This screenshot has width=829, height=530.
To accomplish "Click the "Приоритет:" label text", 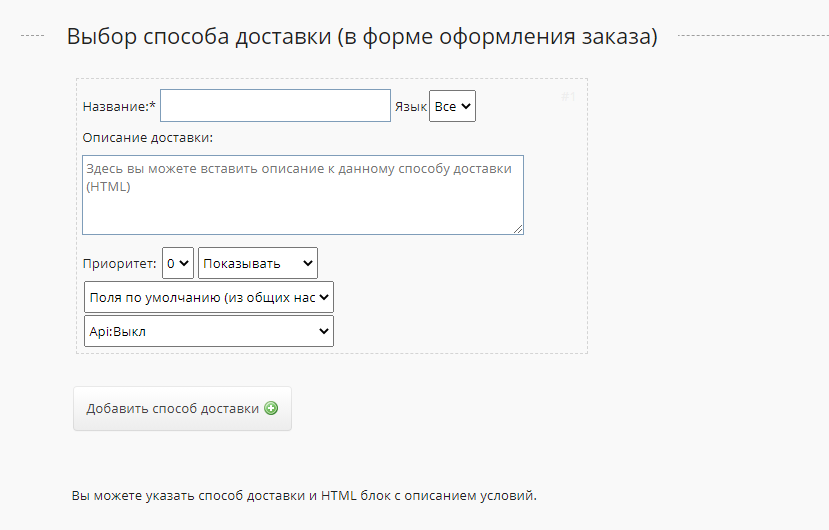I will tap(120, 264).
